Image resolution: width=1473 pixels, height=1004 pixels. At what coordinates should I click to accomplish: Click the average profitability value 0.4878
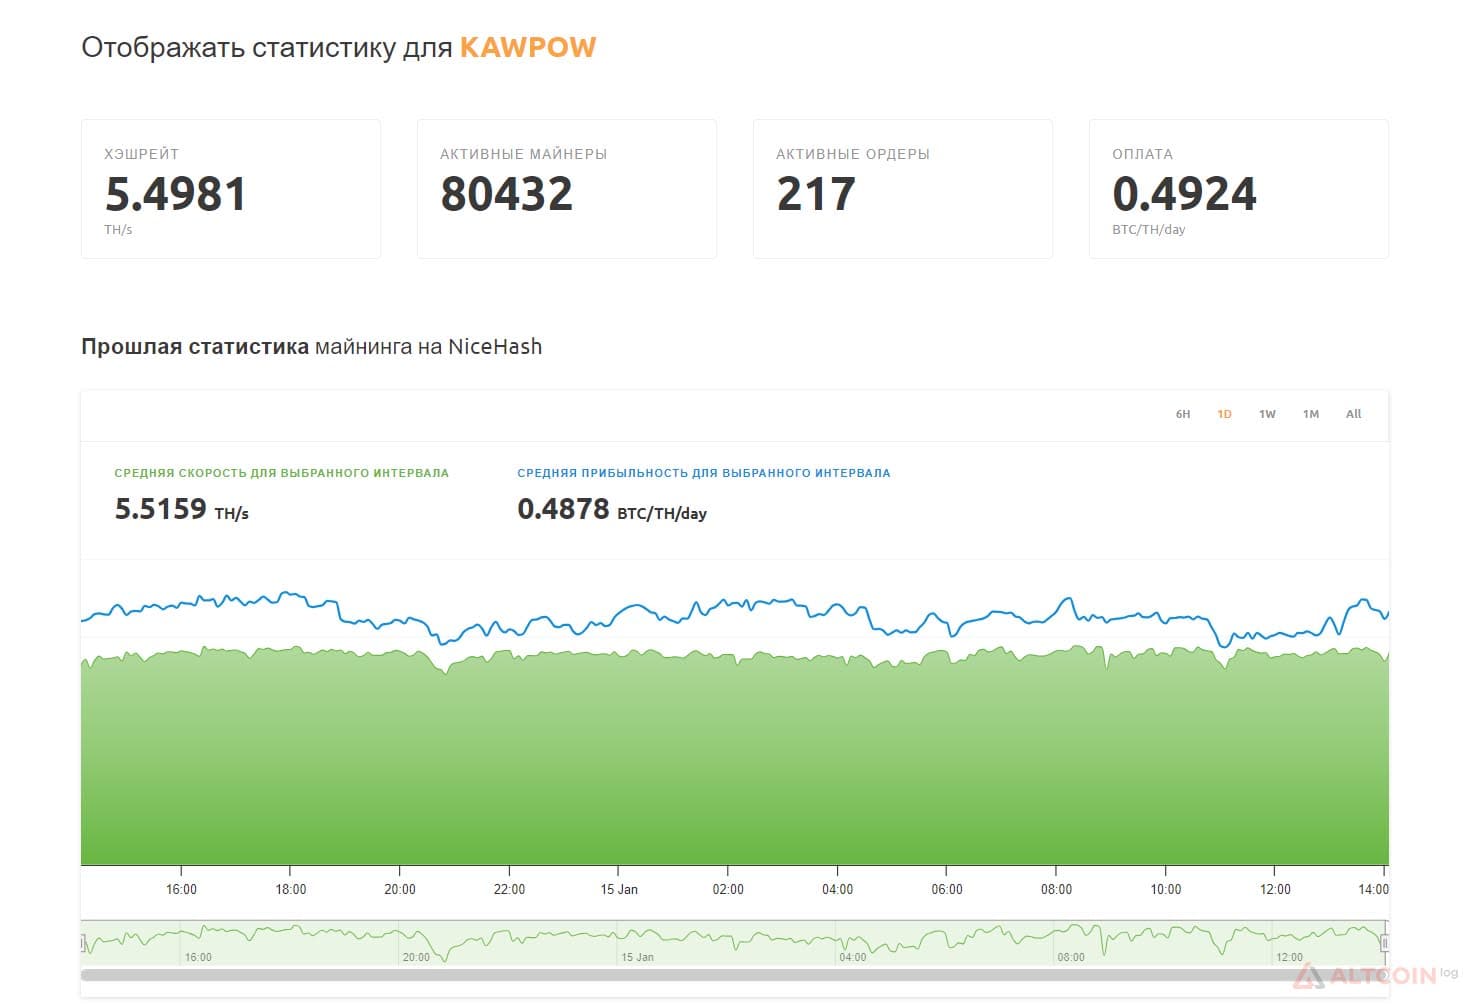click(563, 509)
